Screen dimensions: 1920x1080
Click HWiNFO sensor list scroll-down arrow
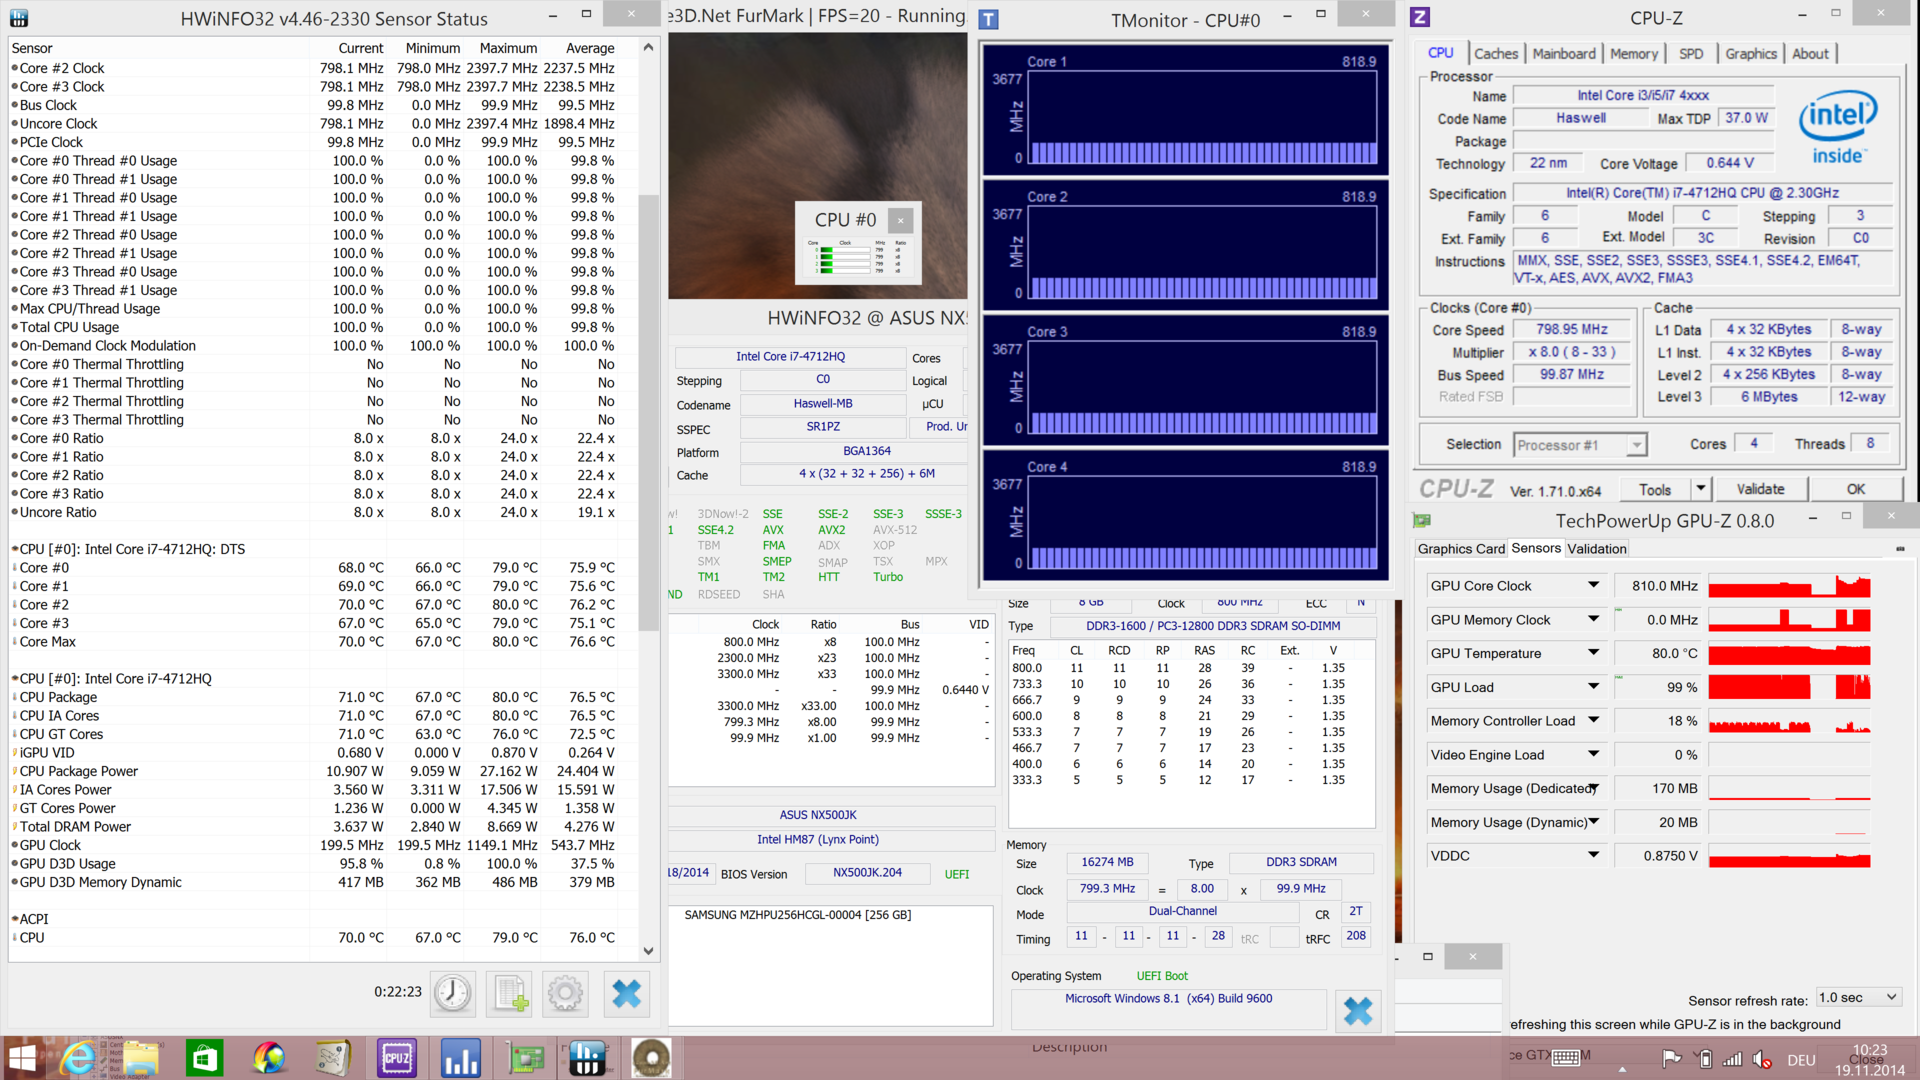tap(648, 951)
